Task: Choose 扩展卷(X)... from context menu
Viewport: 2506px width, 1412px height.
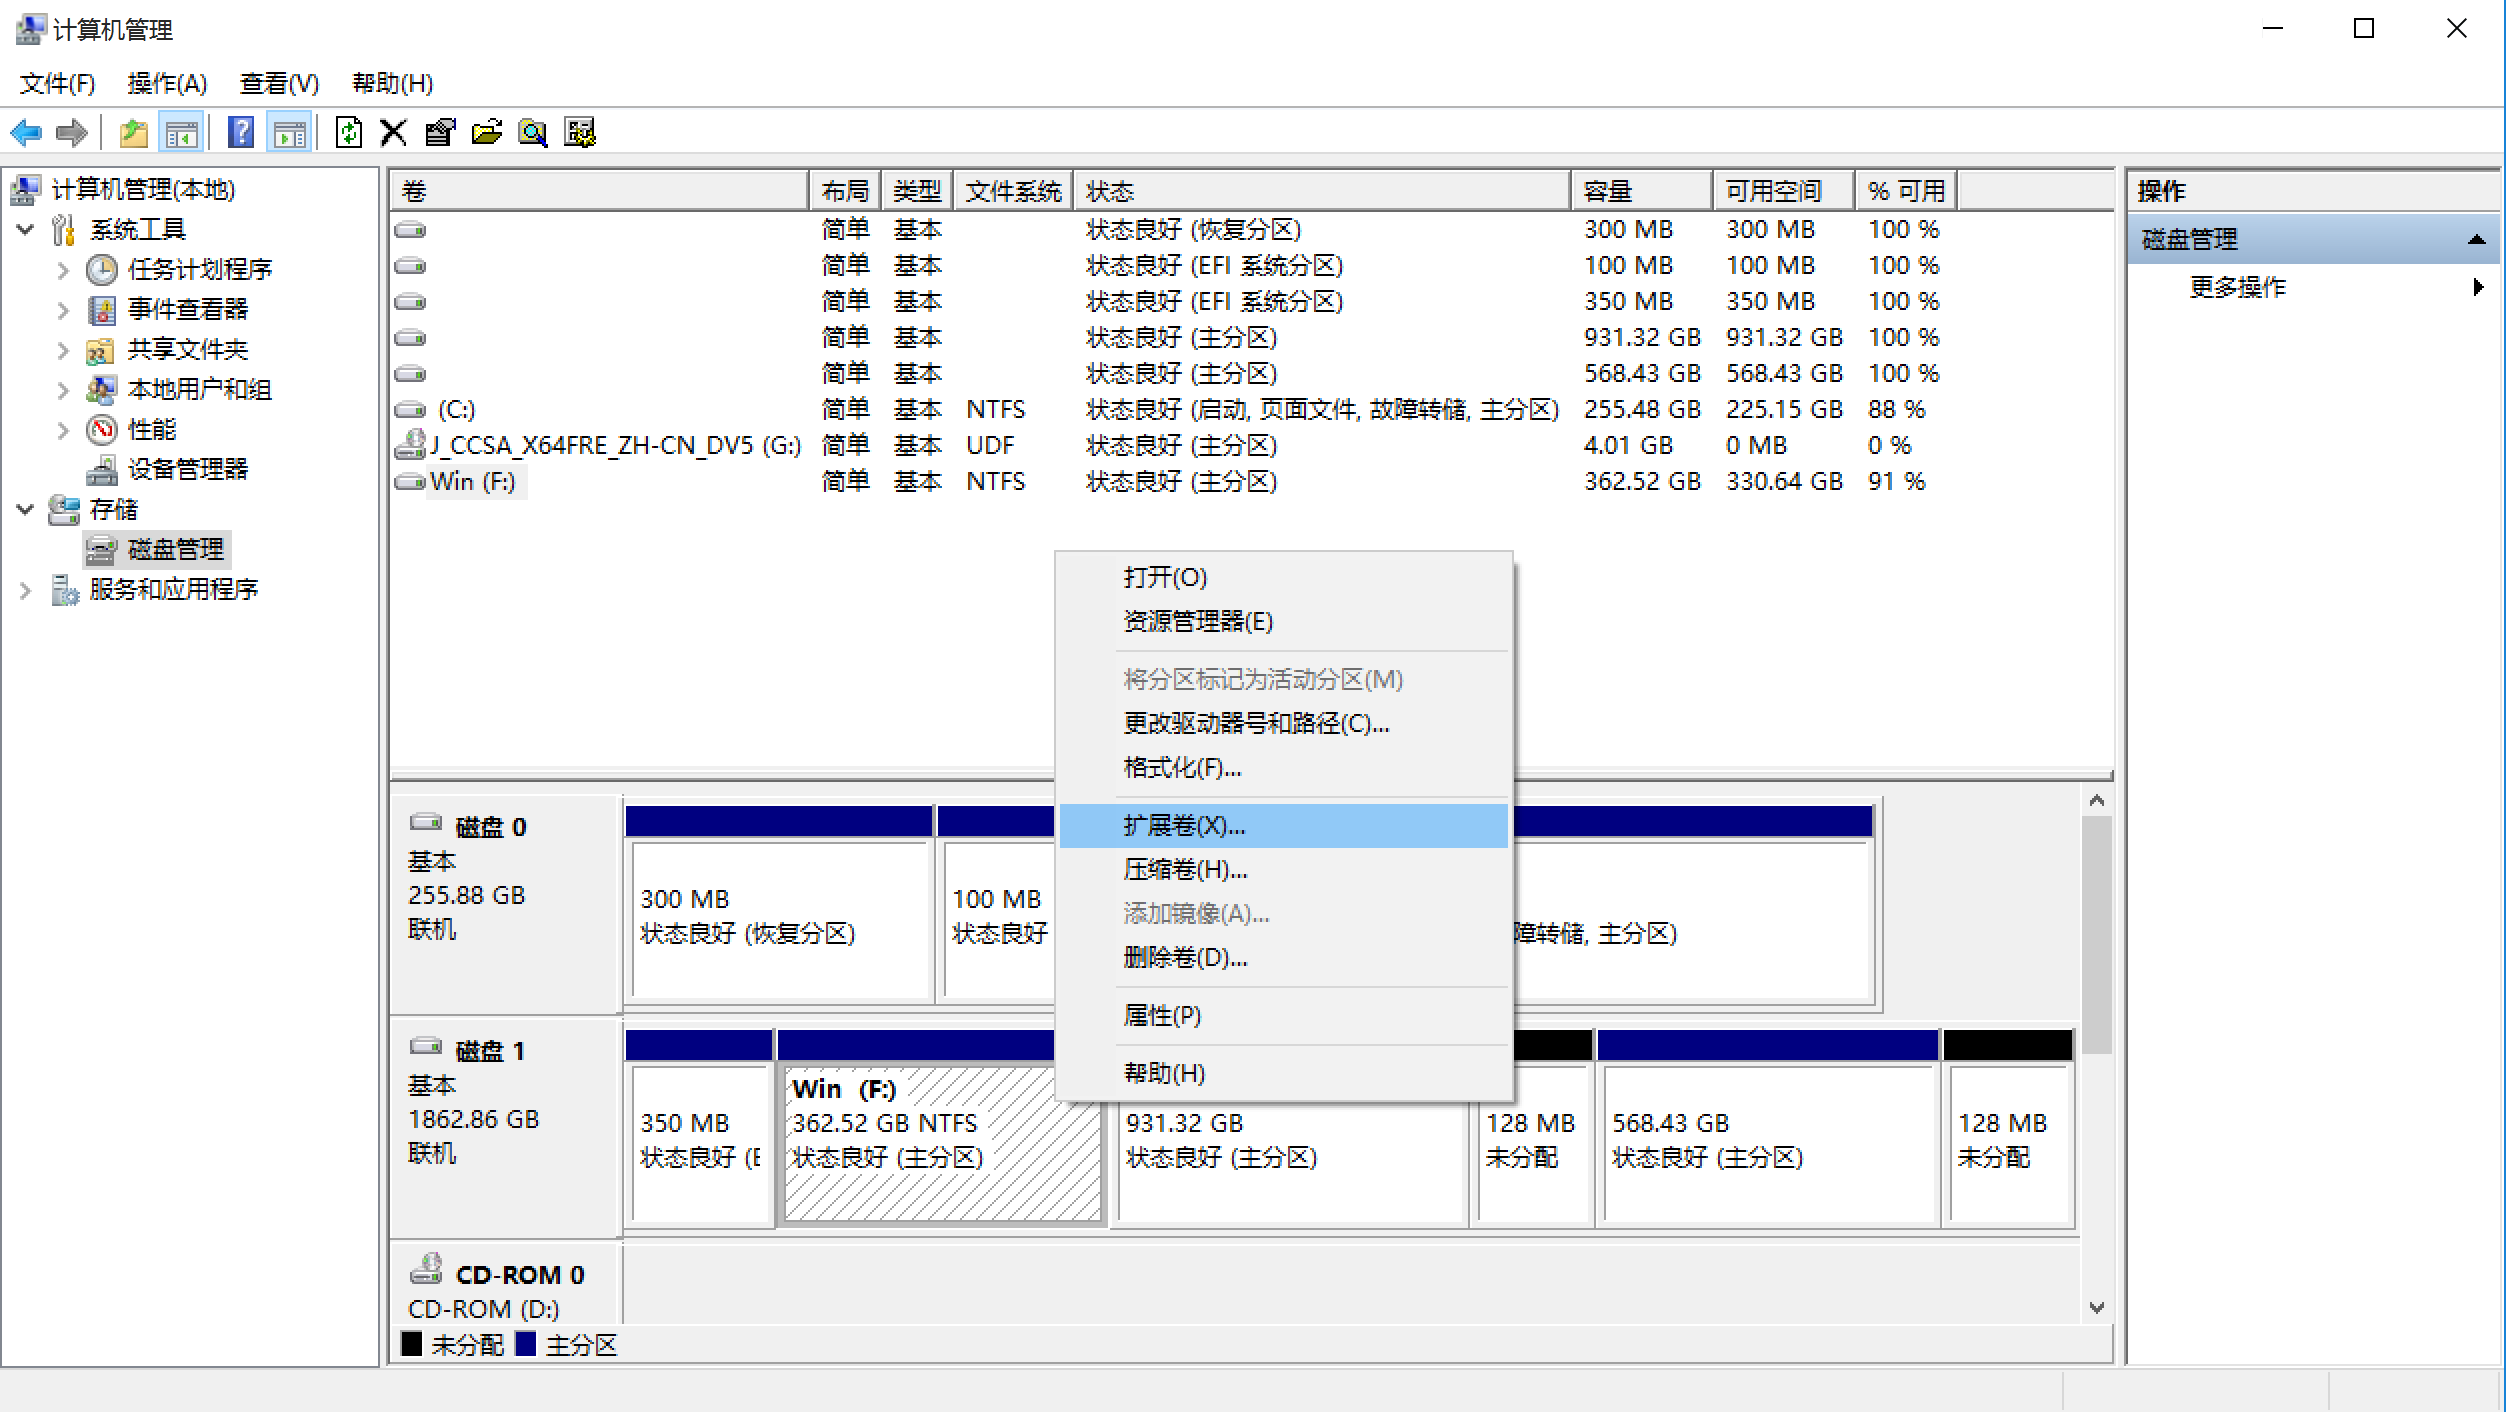Action: [x=1283, y=825]
